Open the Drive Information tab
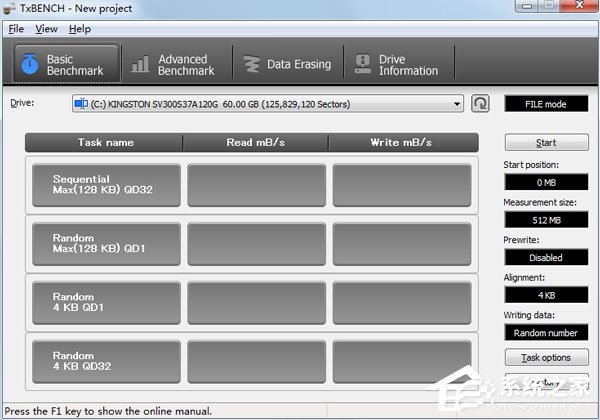 (399, 64)
